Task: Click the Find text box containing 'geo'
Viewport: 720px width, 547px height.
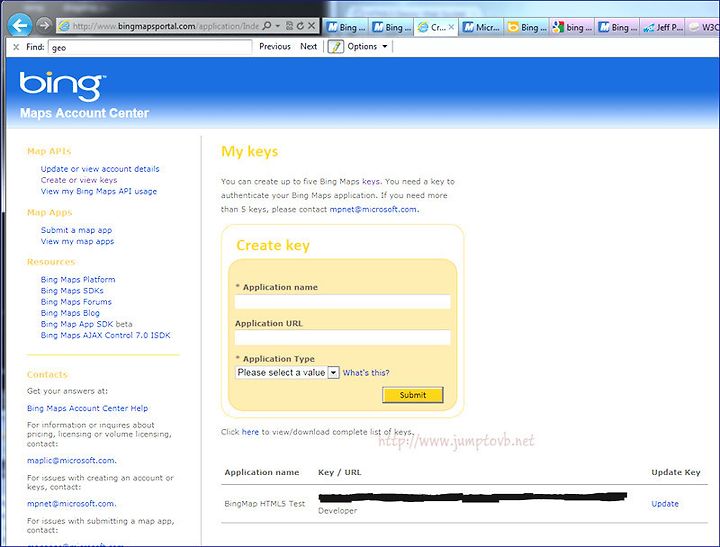Action: [150, 47]
